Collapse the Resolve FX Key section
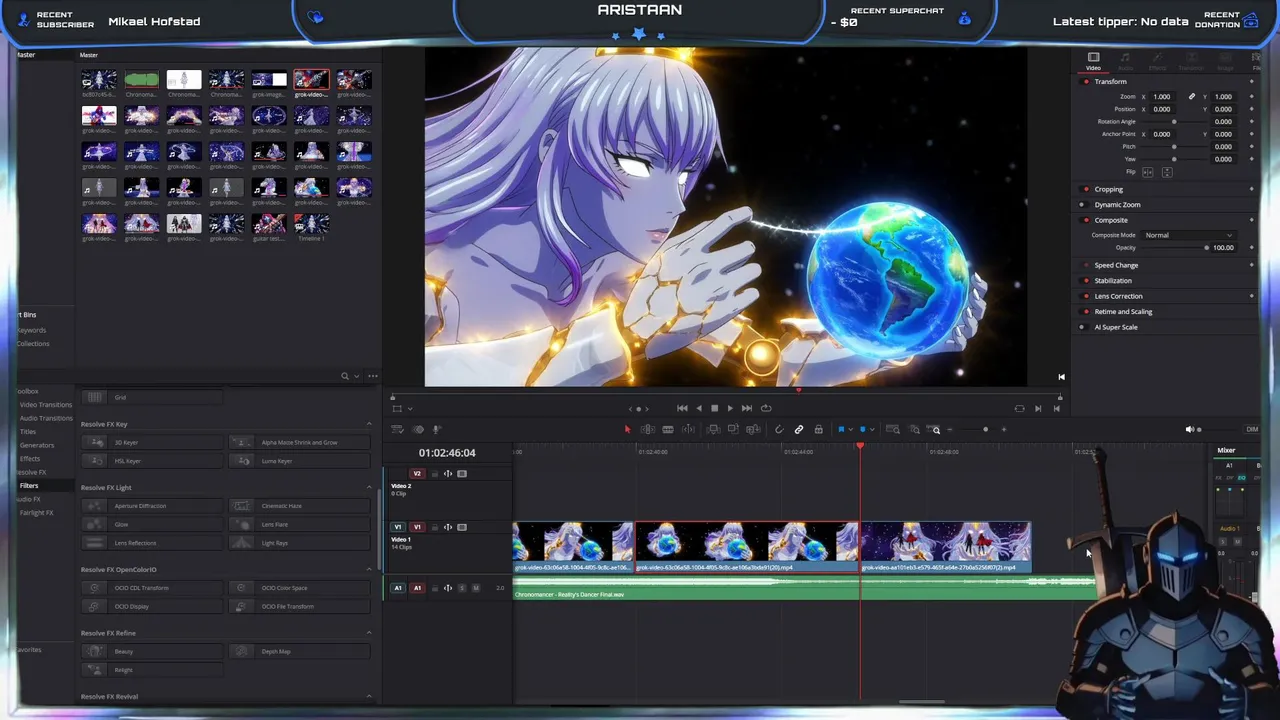Viewport: 1280px width, 720px height. tap(368, 425)
